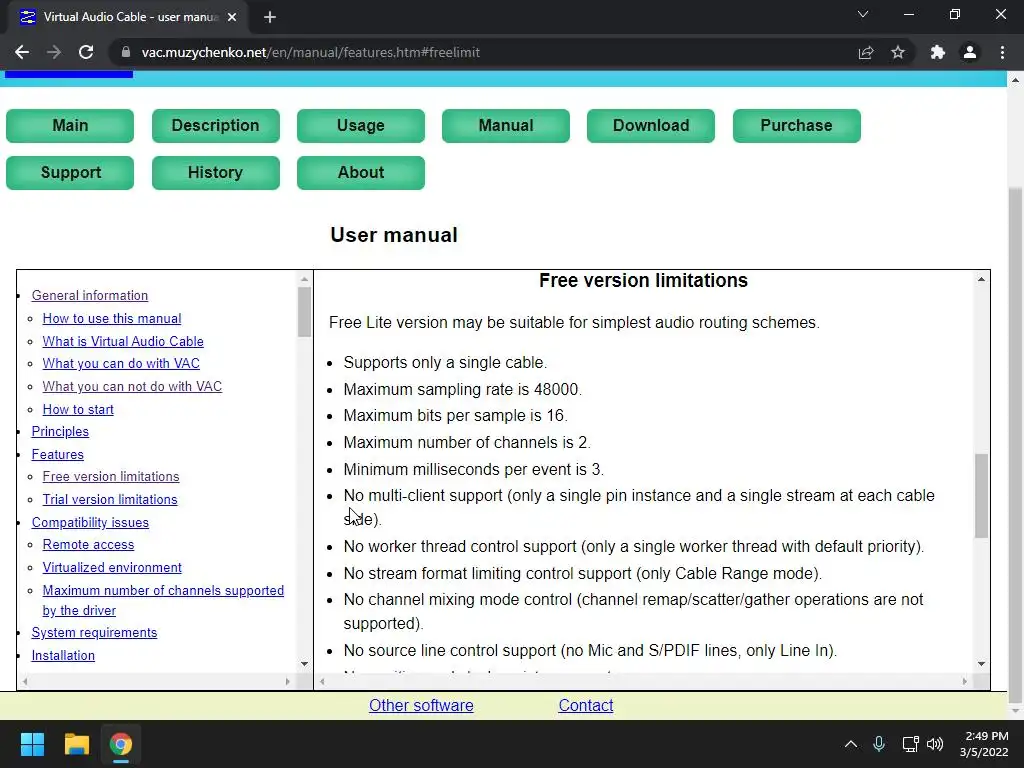
Task: Open the Description page button
Action: (216, 125)
